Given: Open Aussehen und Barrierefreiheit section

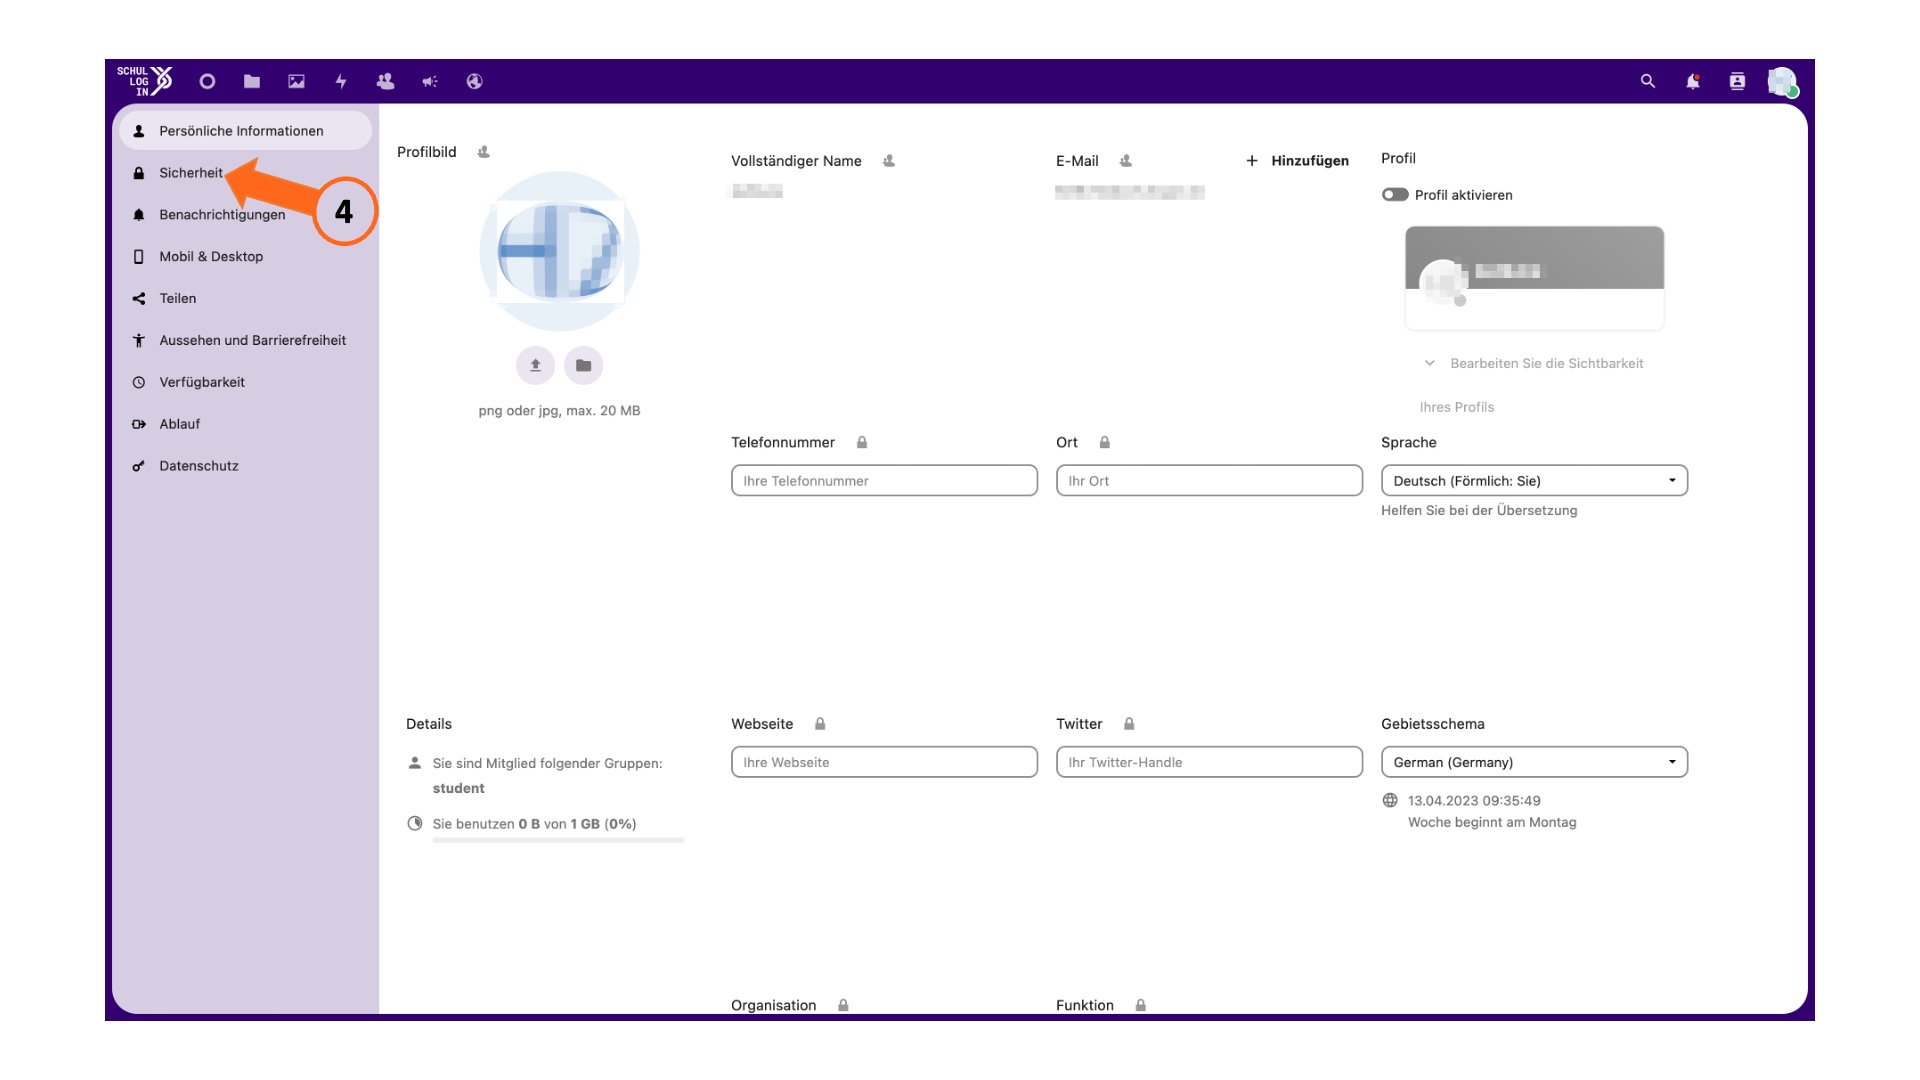Looking at the screenshot, I should point(245,341).
